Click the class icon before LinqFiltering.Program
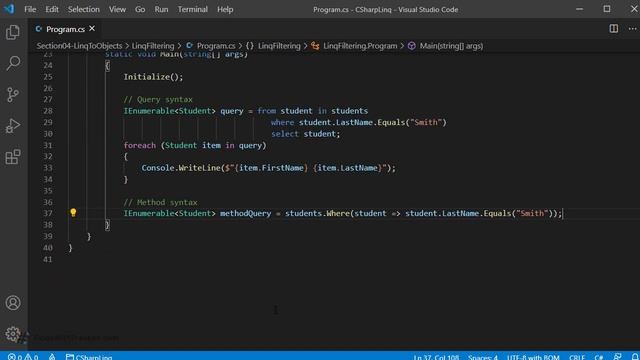This screenshot has height=360, width=640. 315,46
